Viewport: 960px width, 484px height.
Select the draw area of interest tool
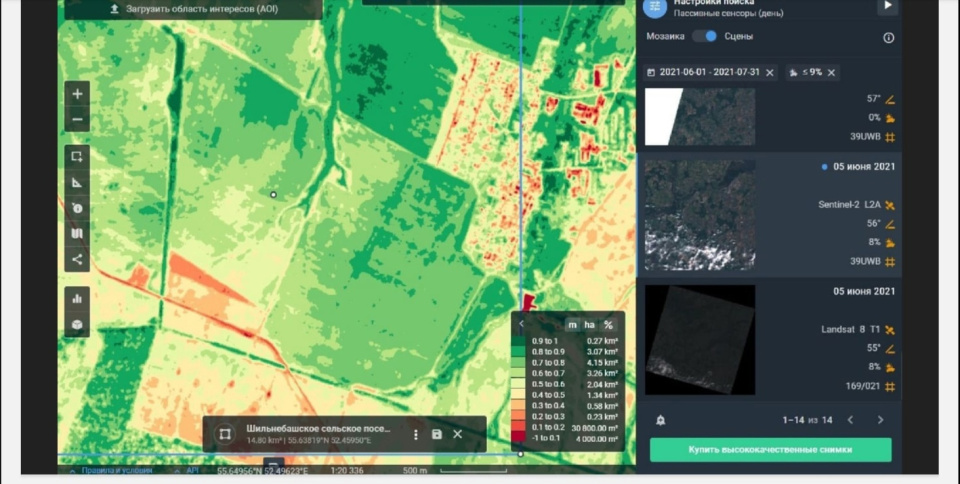77,157
